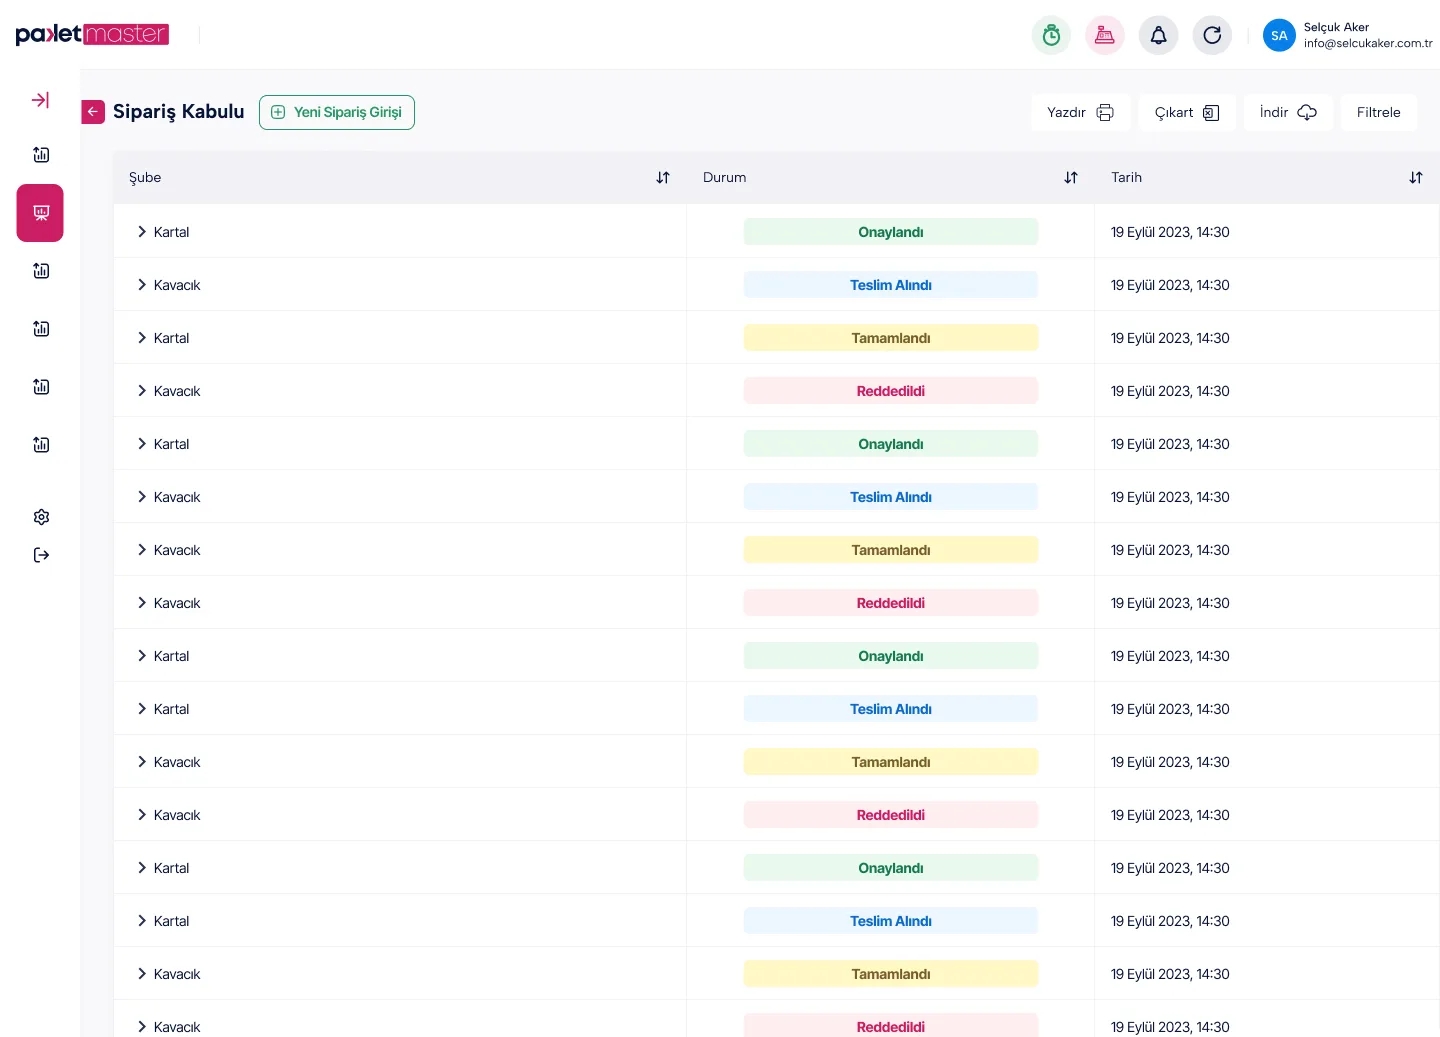This screenshot has height=1037, width=1440.
Task: Click the green stopwatch icon in the header
Action: coord(1051,35)
